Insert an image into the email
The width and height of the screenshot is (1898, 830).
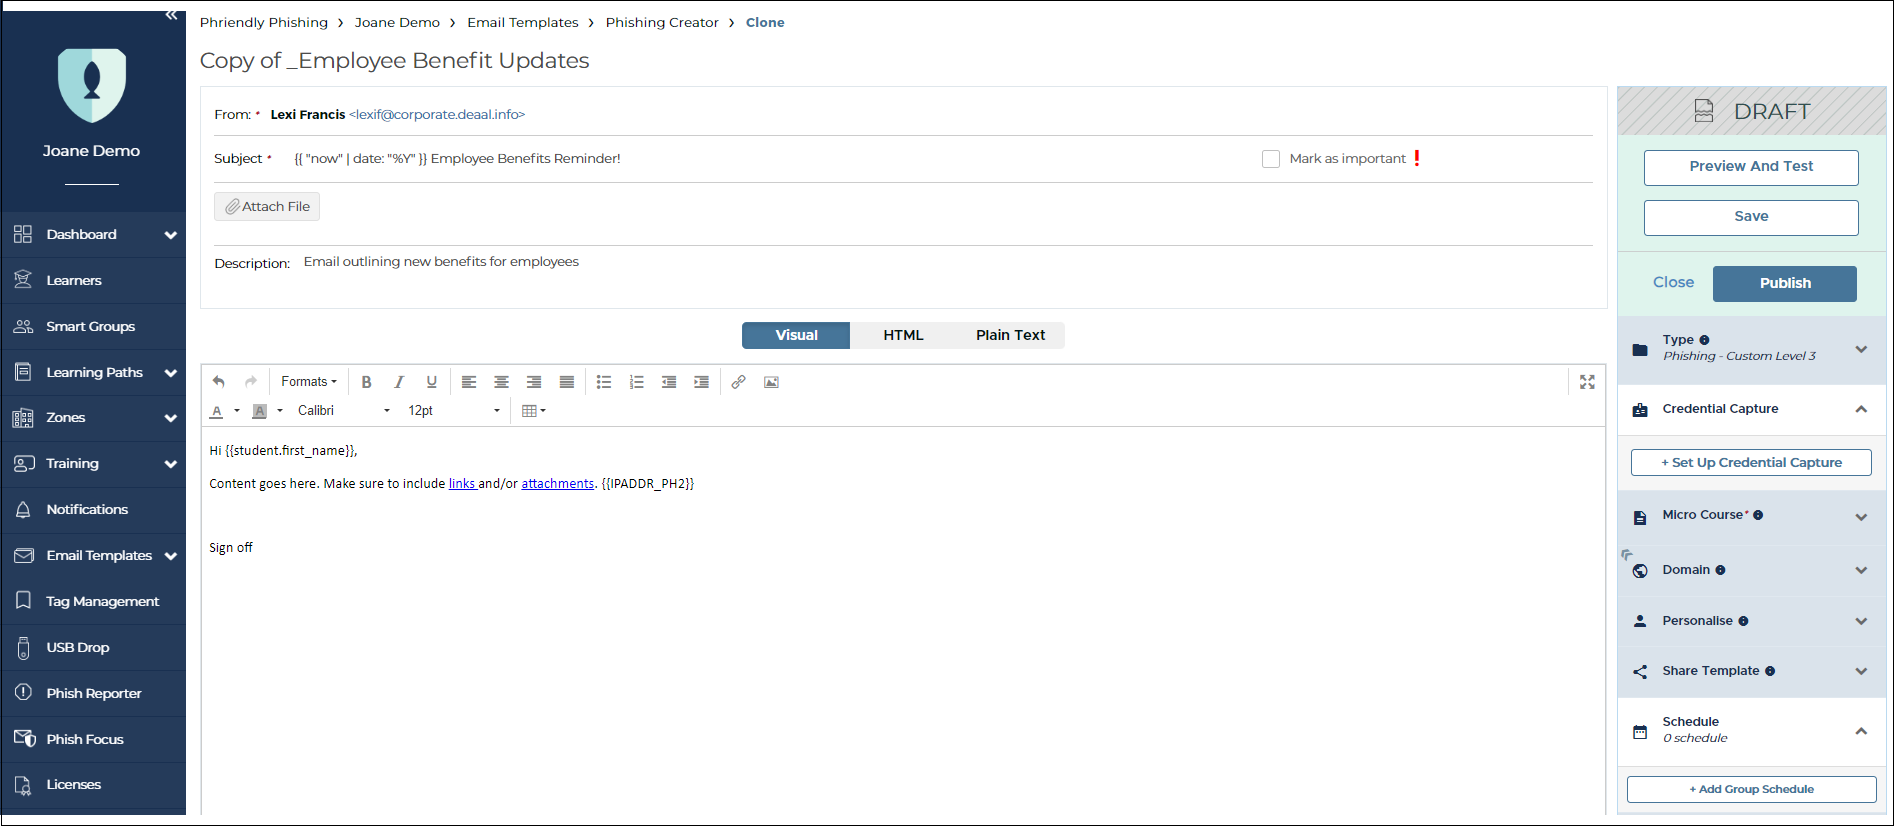[772, 382]
